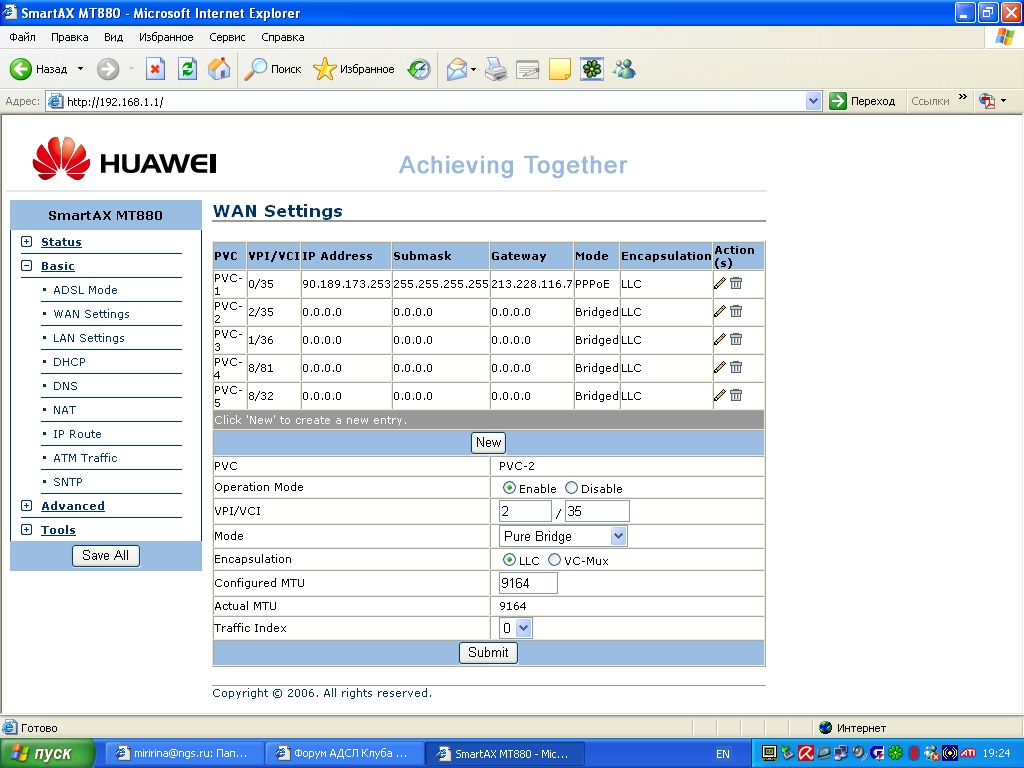1024x768 pixels.
Task: Open the NAT settings page
Action: pos(65,410)
